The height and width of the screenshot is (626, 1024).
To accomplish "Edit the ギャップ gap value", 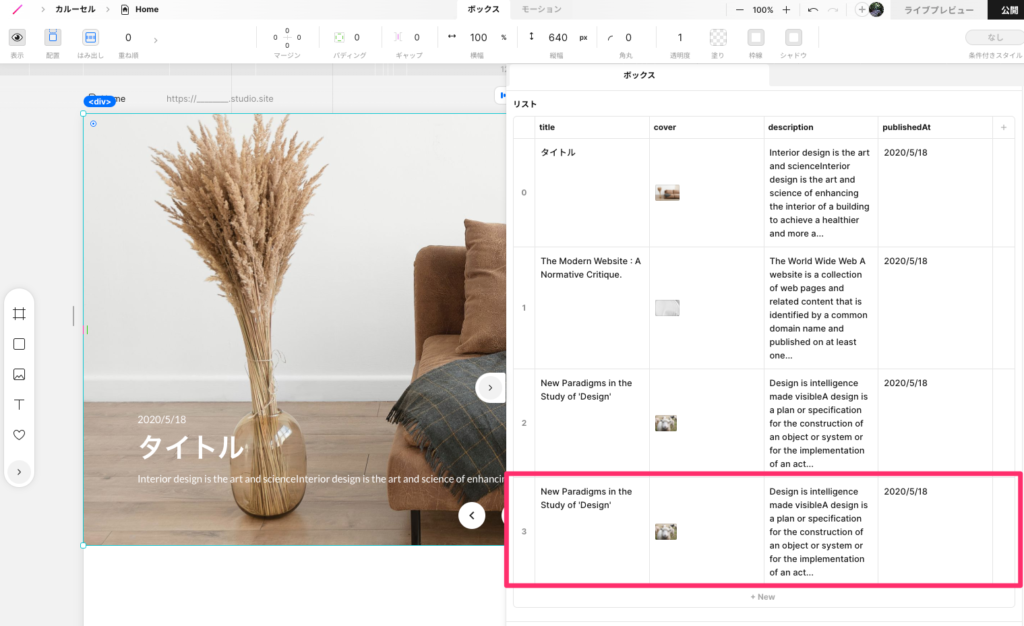I will tap(417, 37).
